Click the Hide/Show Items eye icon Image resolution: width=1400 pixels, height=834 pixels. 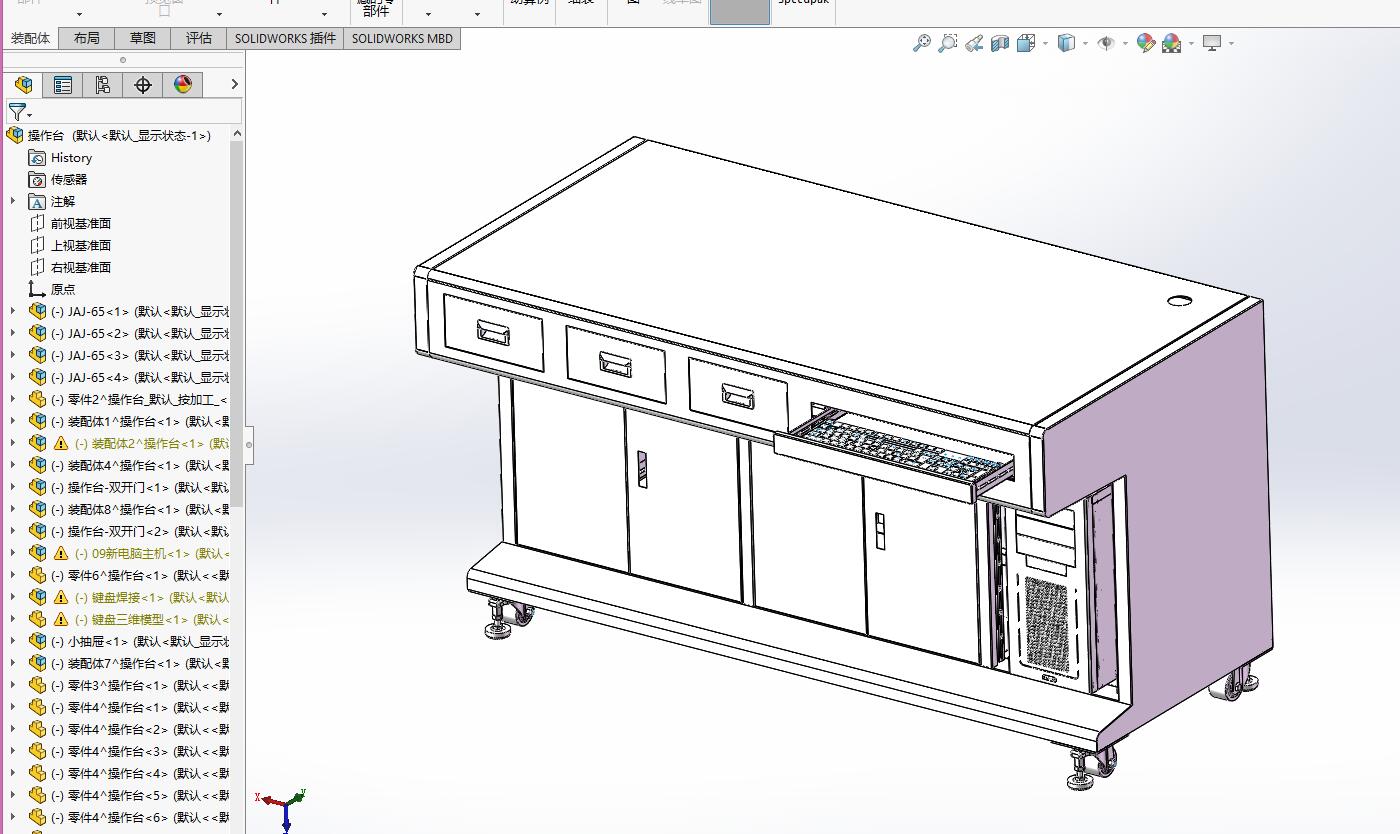[1106, 43]
